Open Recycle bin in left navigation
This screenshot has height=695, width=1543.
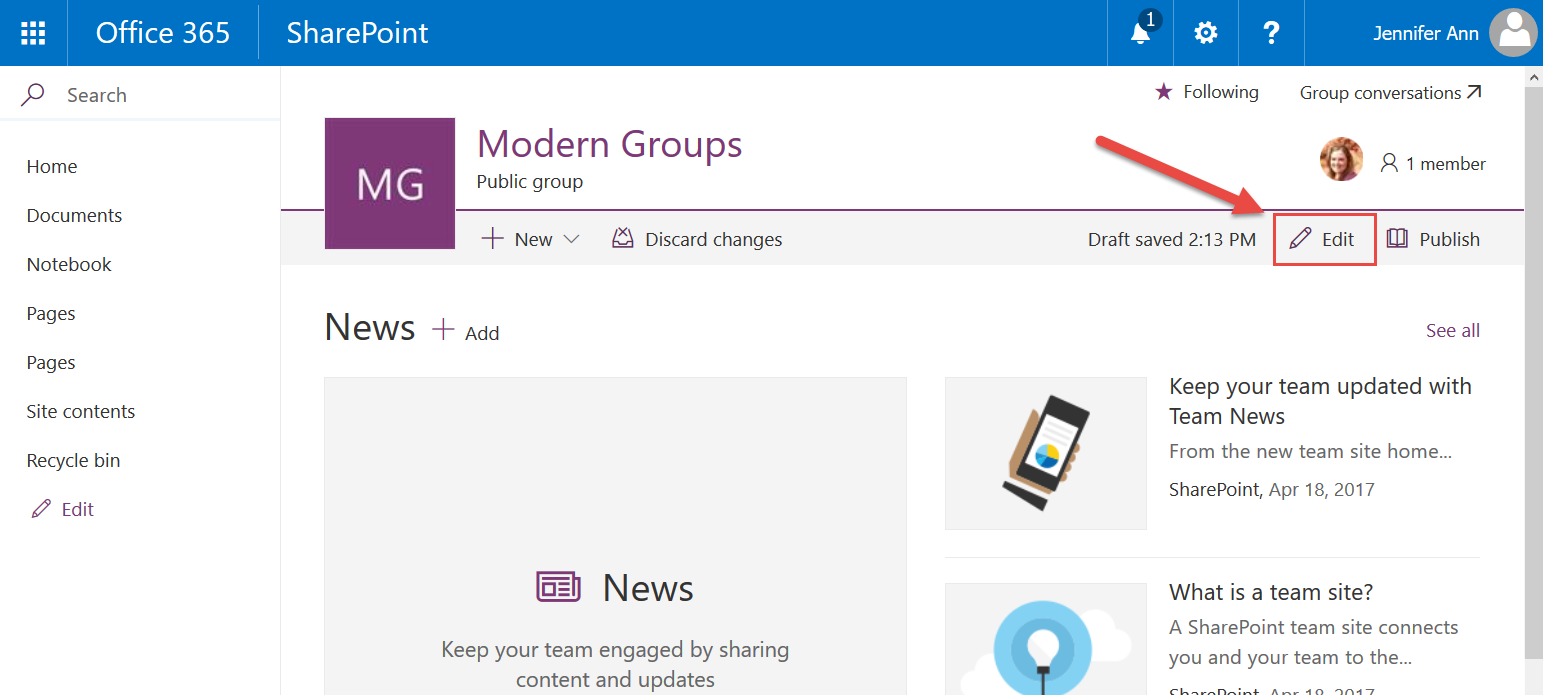[x=73, y=460]
